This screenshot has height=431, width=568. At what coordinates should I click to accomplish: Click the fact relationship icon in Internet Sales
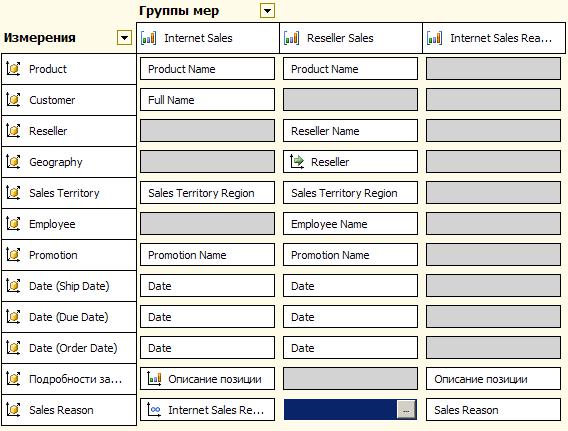coord(154,379)
